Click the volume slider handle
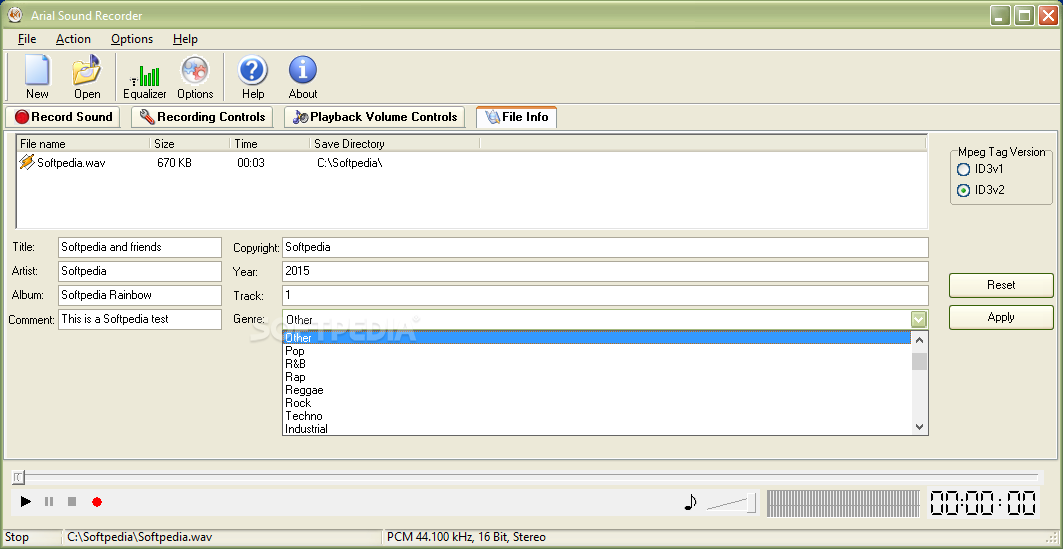Image resolution: width=1063 pixels, height=549 pixels. pos(751,503)
